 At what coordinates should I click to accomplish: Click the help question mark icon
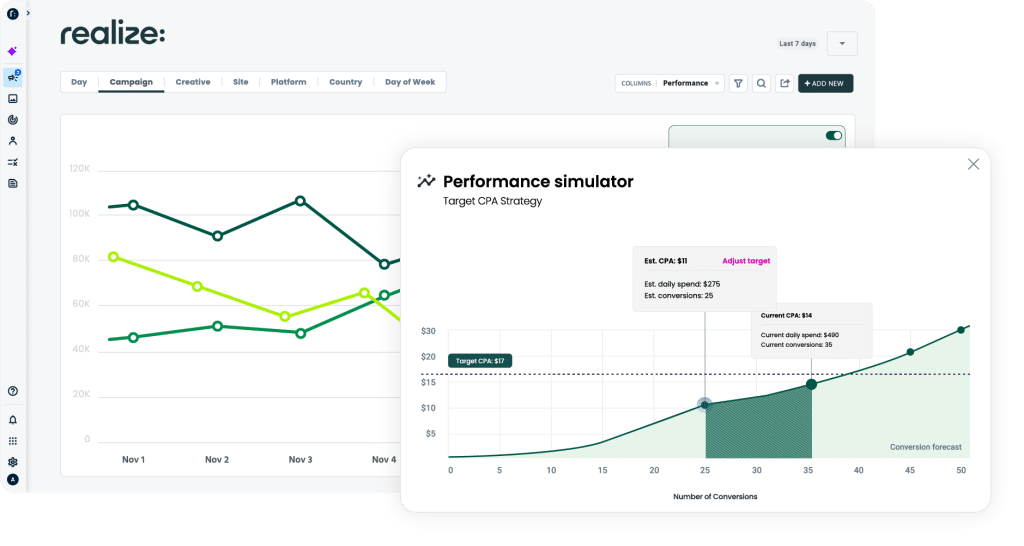tap(13, 391)
